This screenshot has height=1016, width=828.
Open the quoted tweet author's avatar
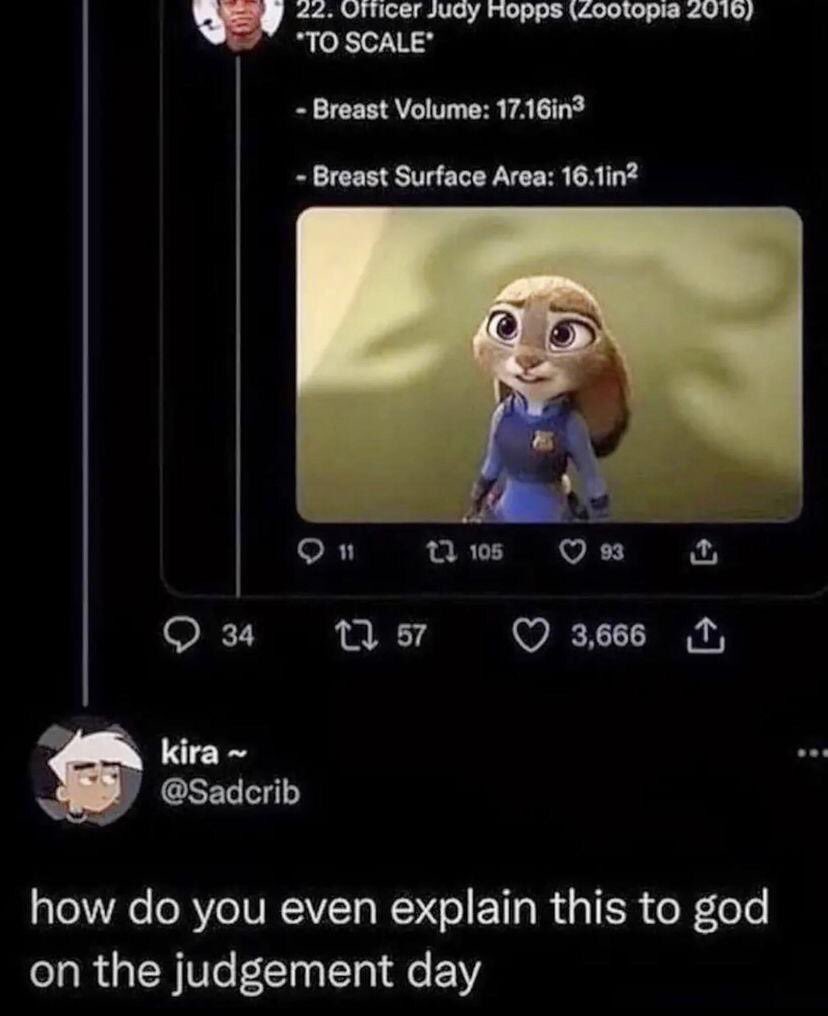240,26
